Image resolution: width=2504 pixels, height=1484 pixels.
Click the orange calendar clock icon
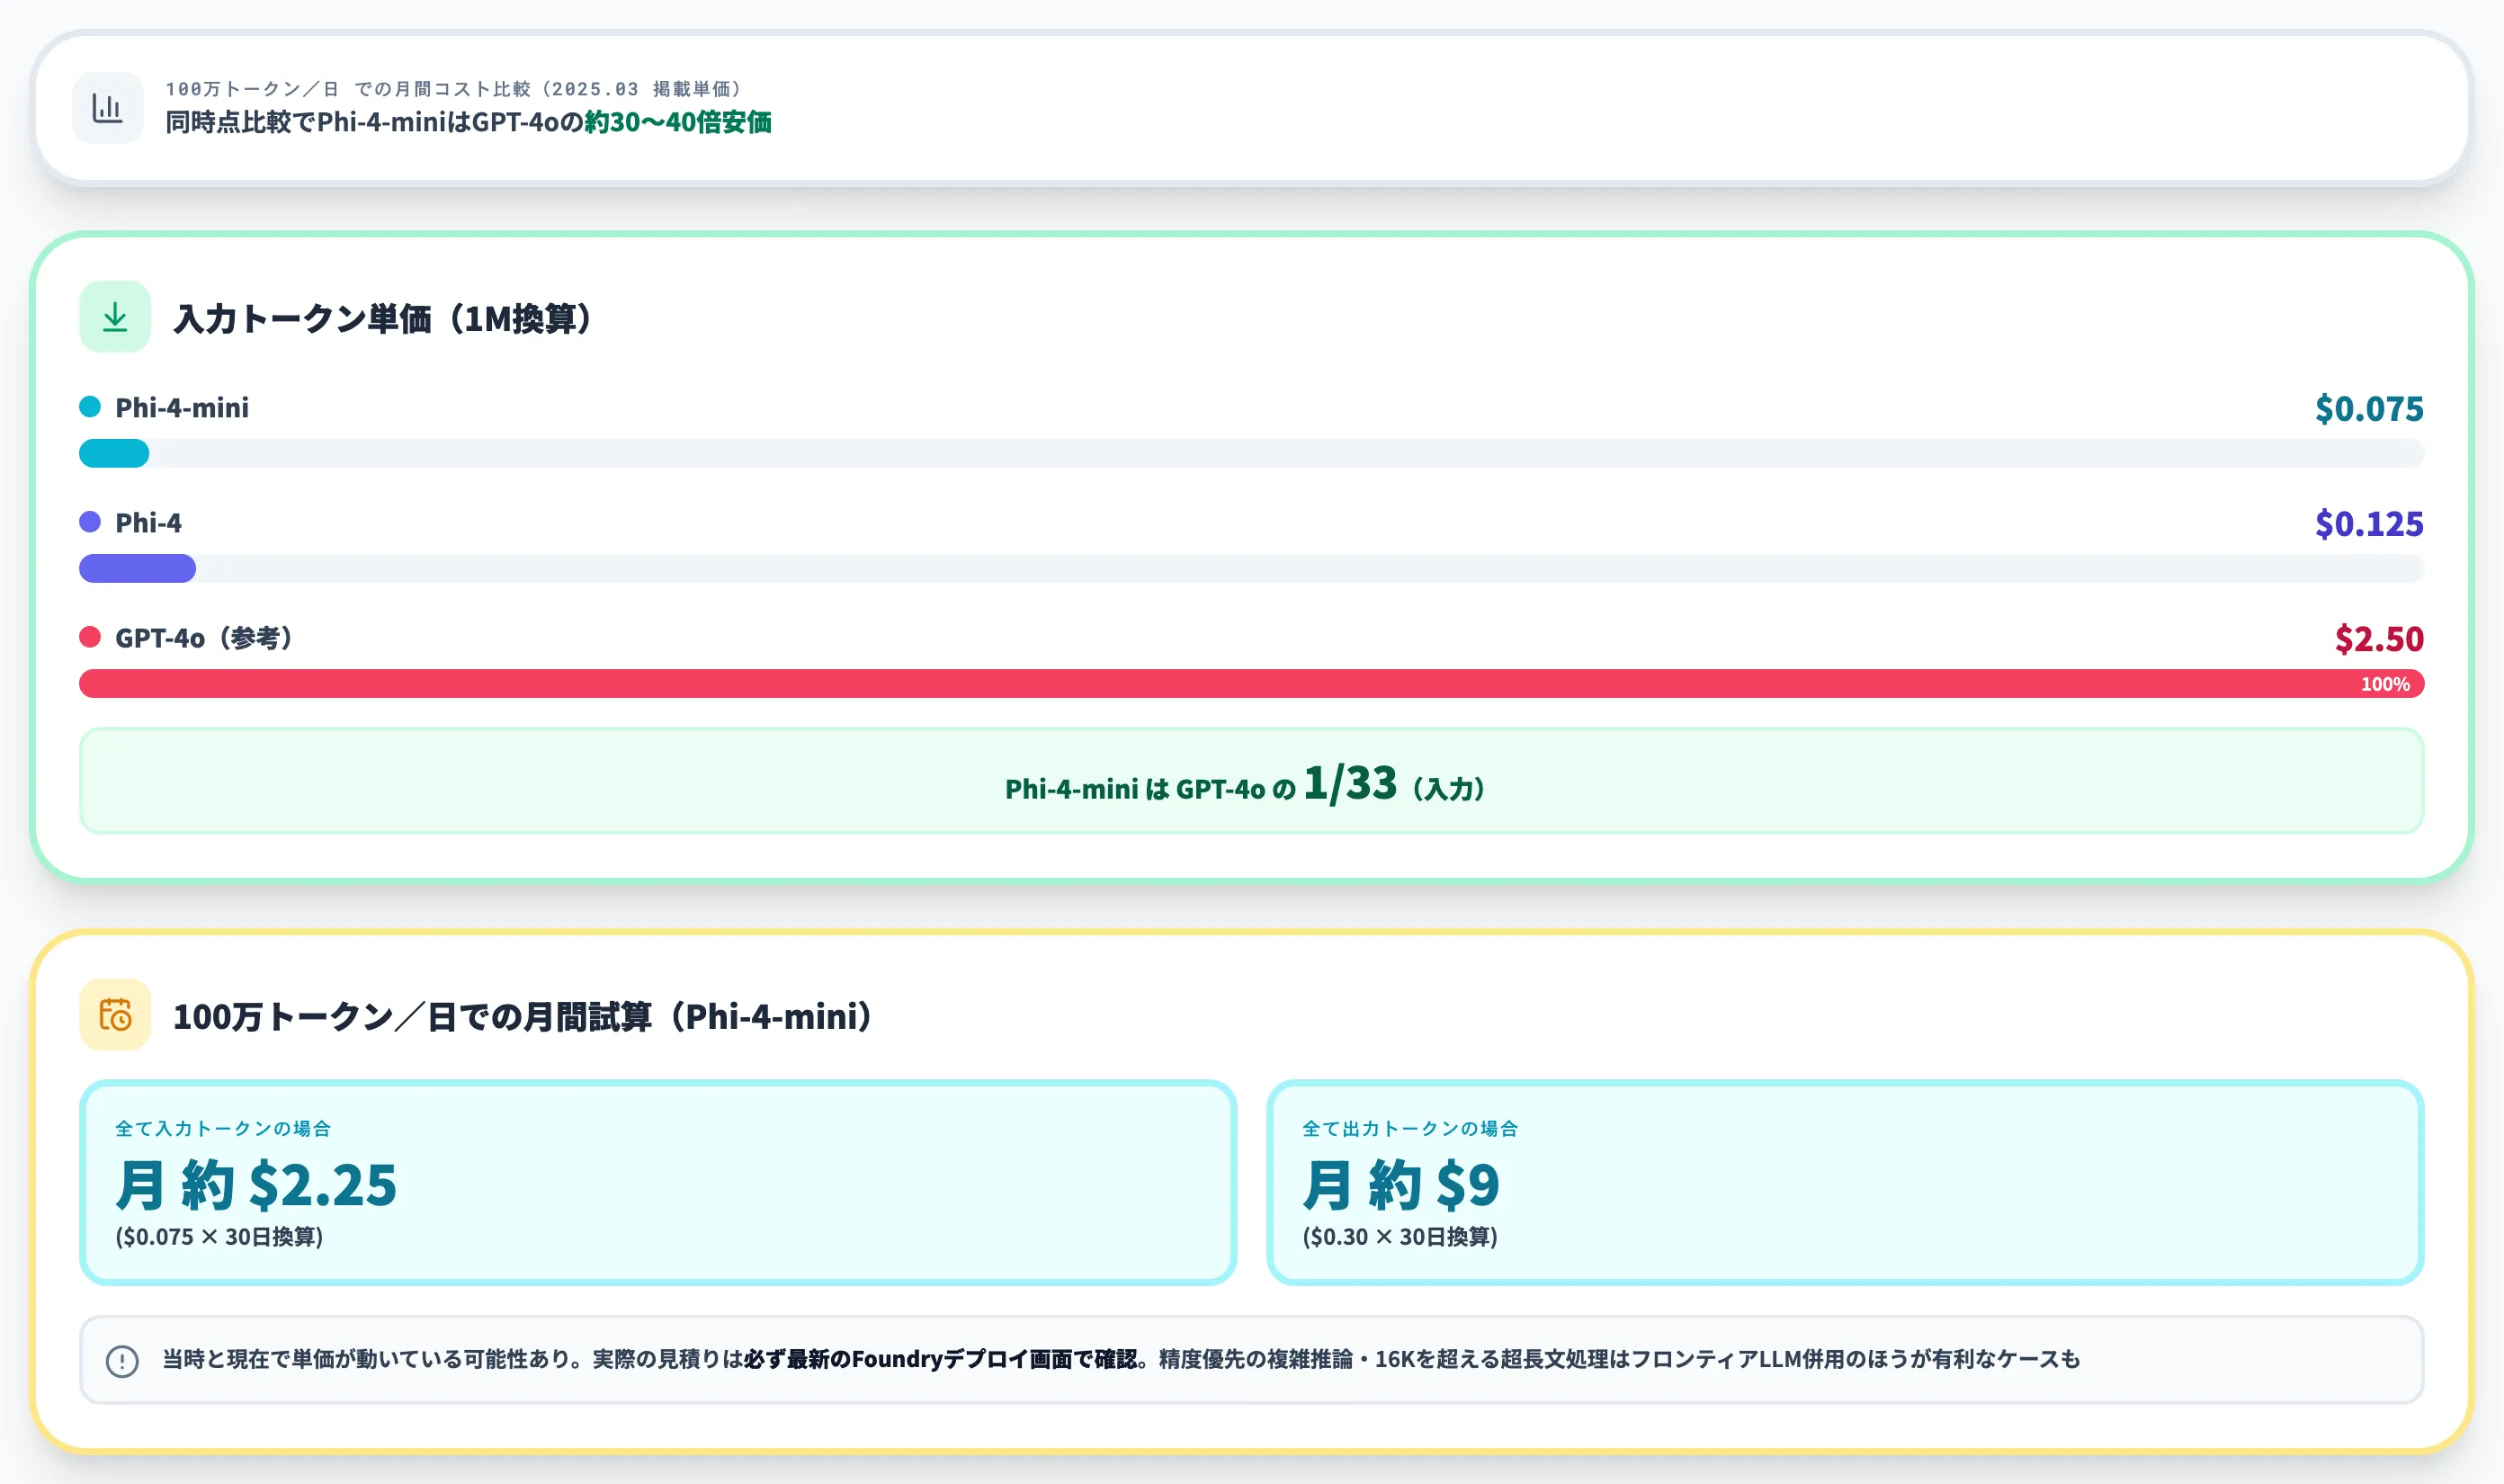click(115, 1015)
